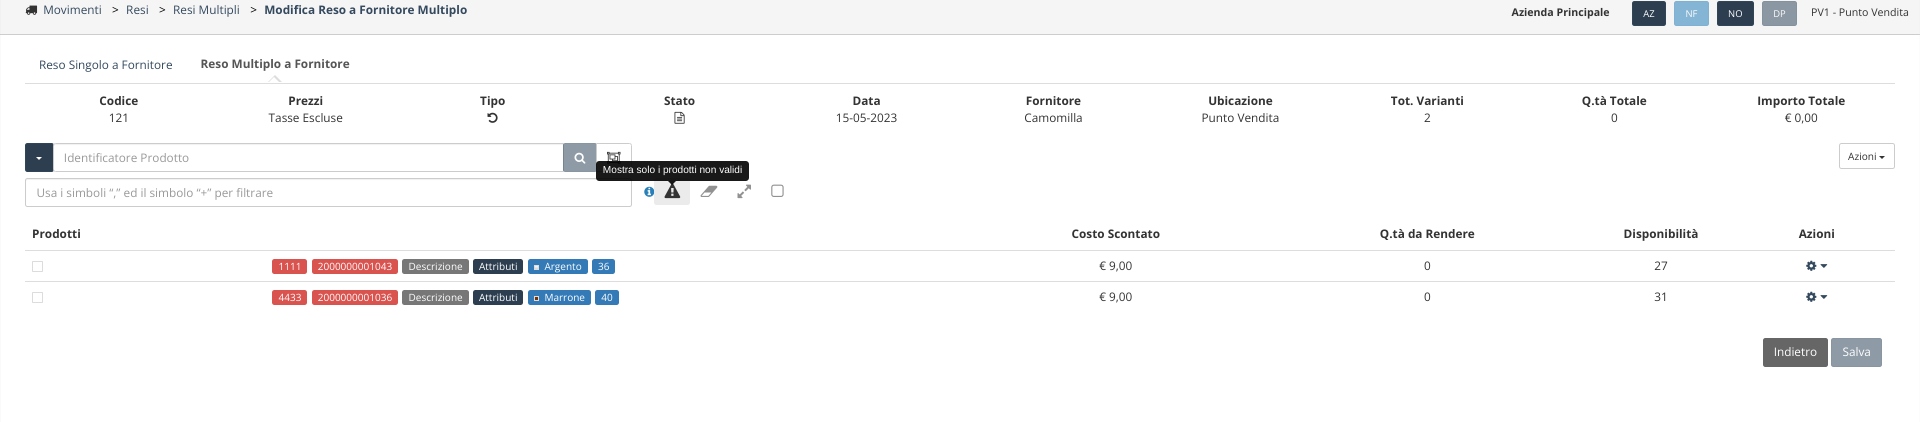The image size is (1920, 422).
Task: Click the magnifier search button
Action: click(579, 158)
